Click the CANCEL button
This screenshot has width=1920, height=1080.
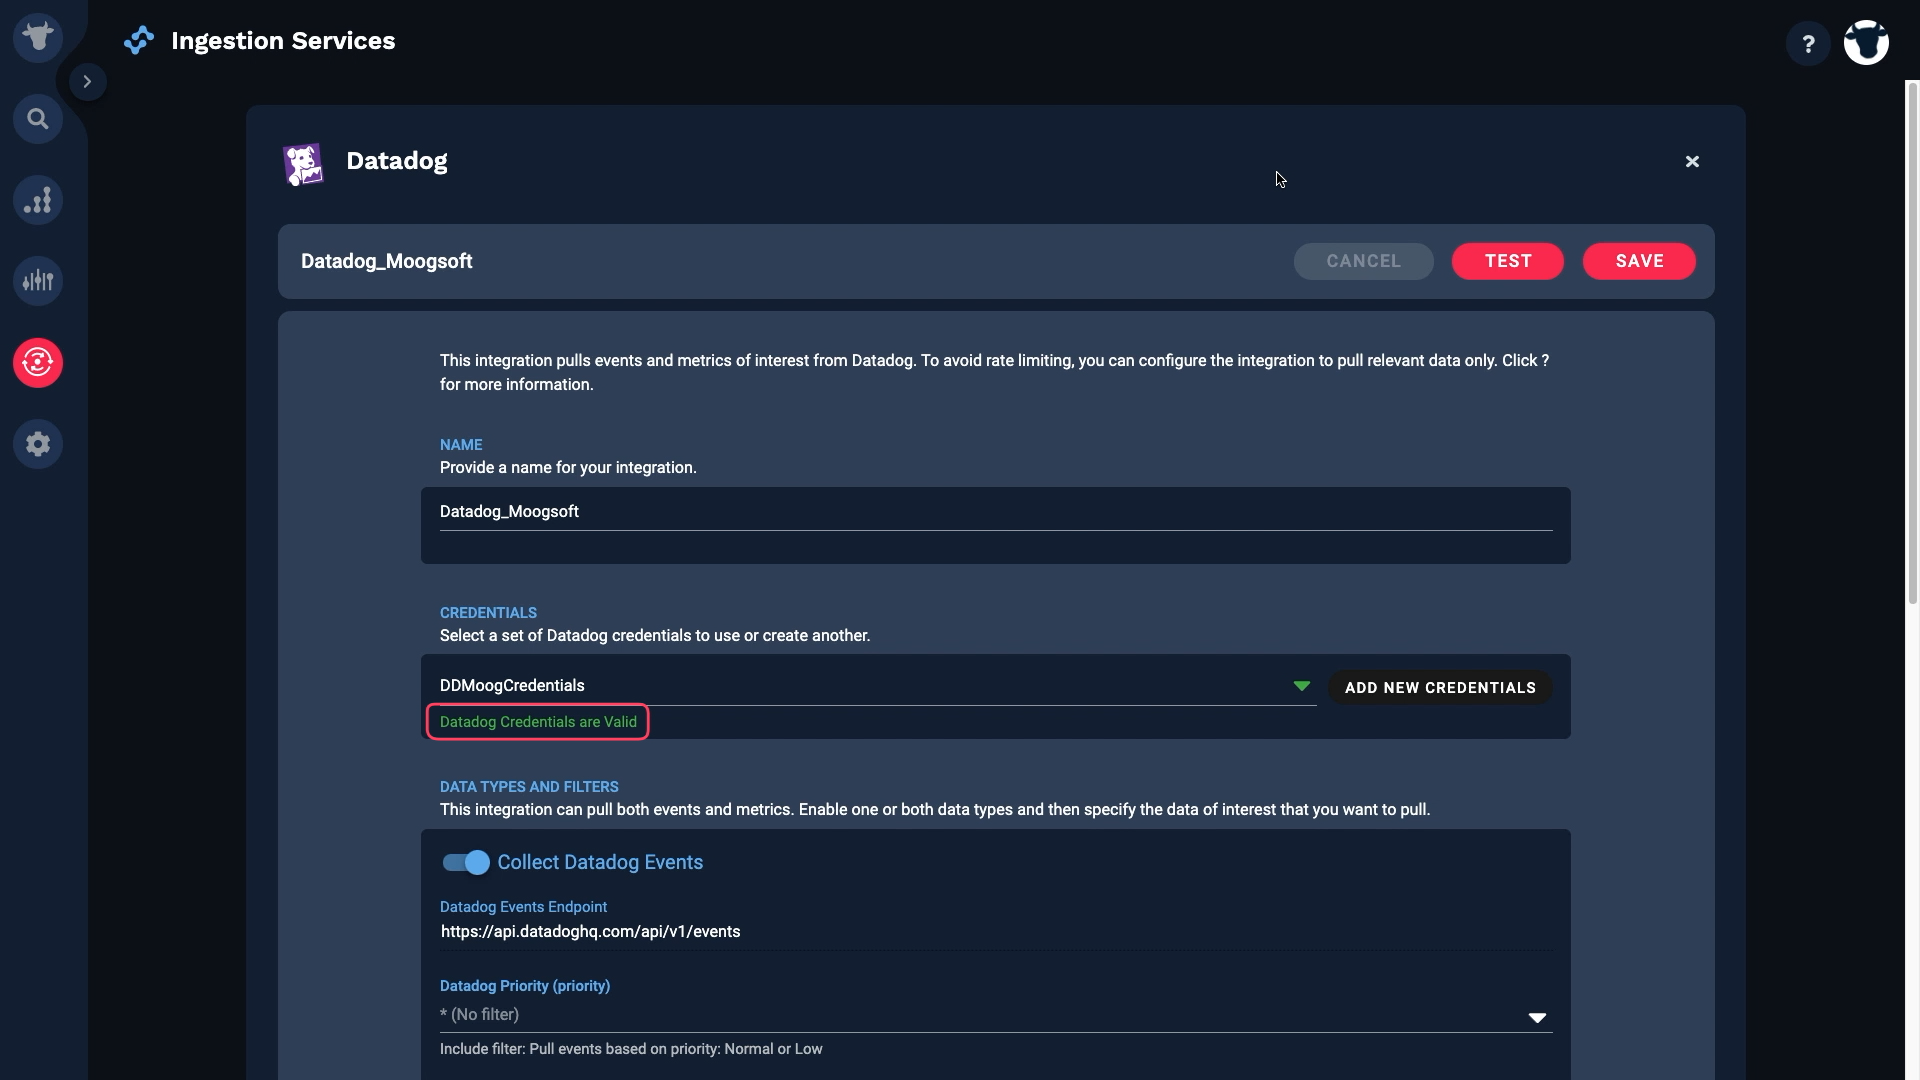(x=1363, y=261)
